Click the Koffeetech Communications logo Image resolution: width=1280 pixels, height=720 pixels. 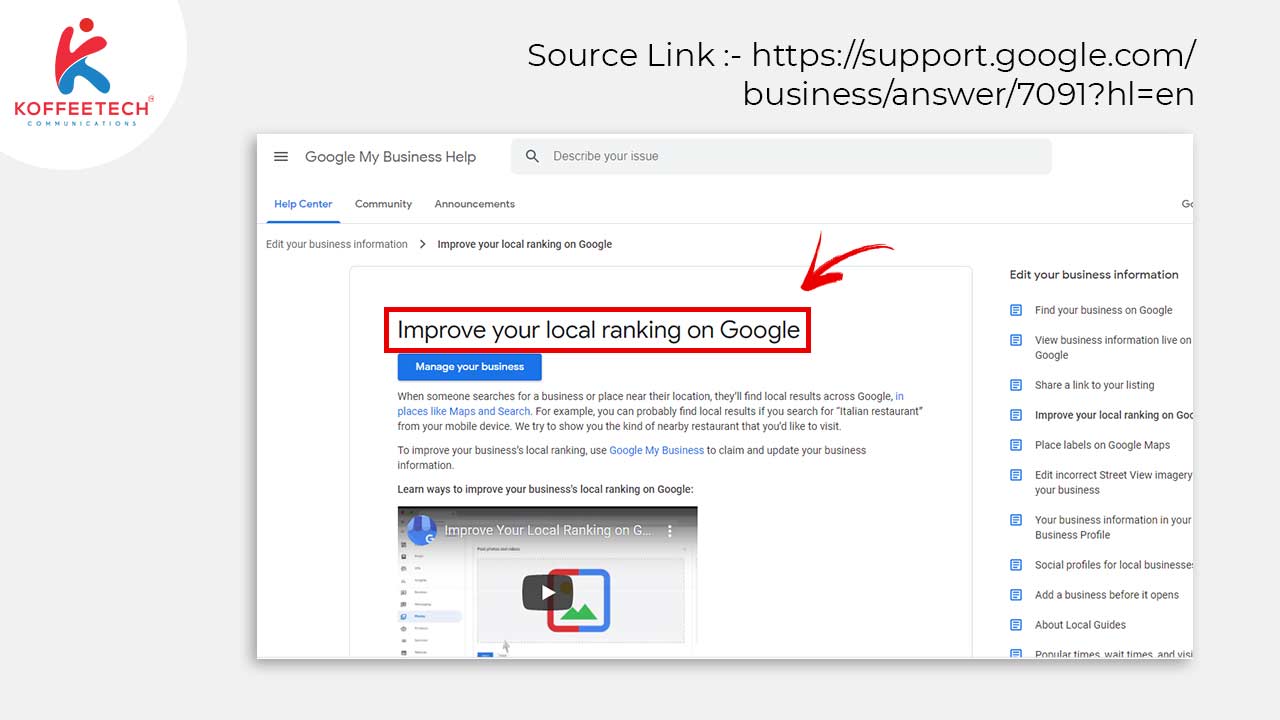(83, 72)
